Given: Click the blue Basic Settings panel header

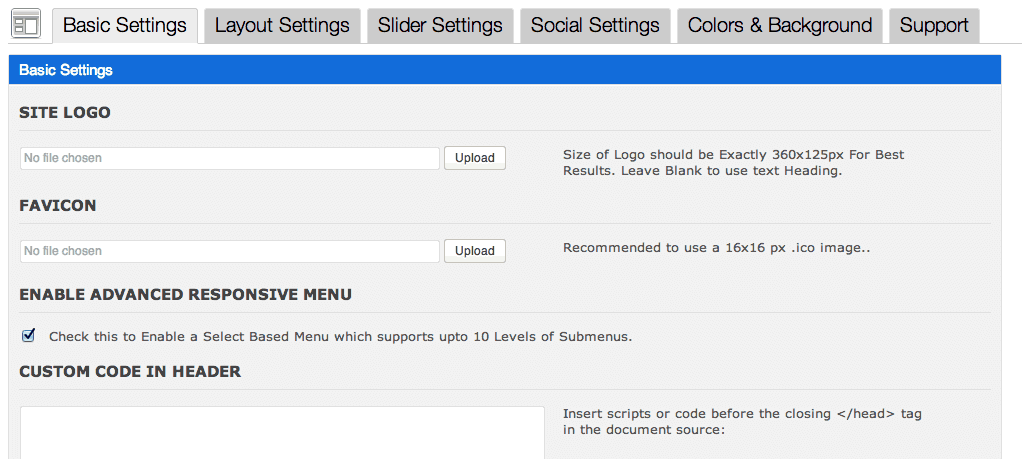Looking at the screenshot, I should click(505, 70).
